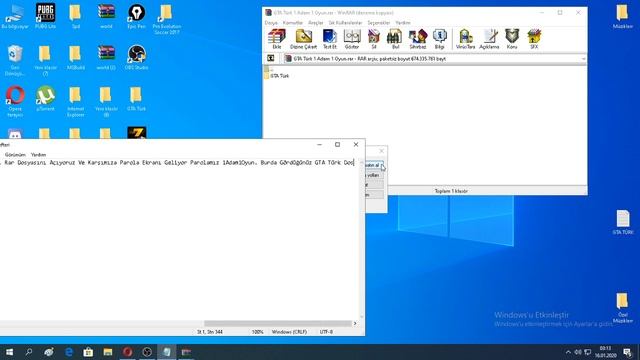This screenshot has width=640, height=360.
Task: Select the Epic Pen desktop shortcut
Action: click(x=136, y=16)
